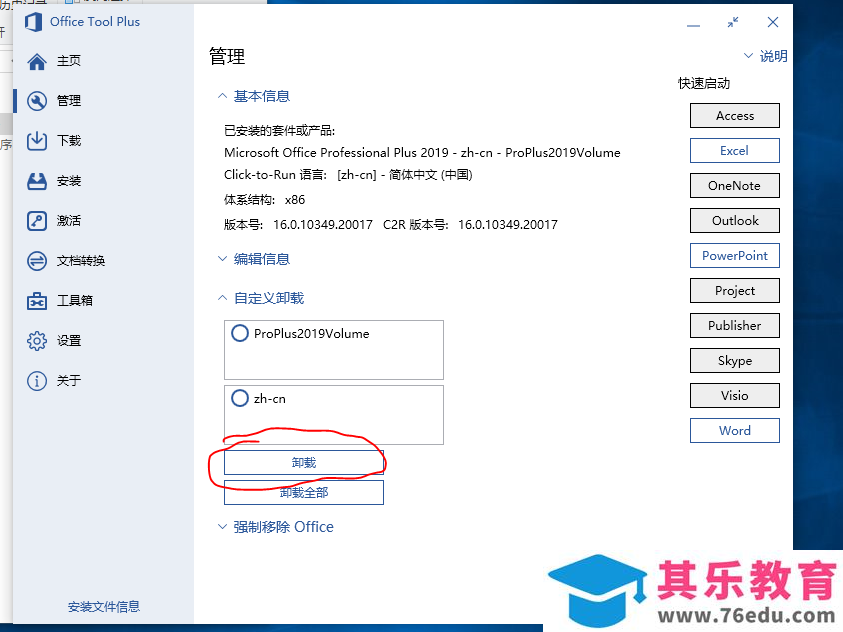The height and width of the screenshot is (632, 843).
Task: Select the 管理 wrench icon in sidebar
Action: point(37,101)
